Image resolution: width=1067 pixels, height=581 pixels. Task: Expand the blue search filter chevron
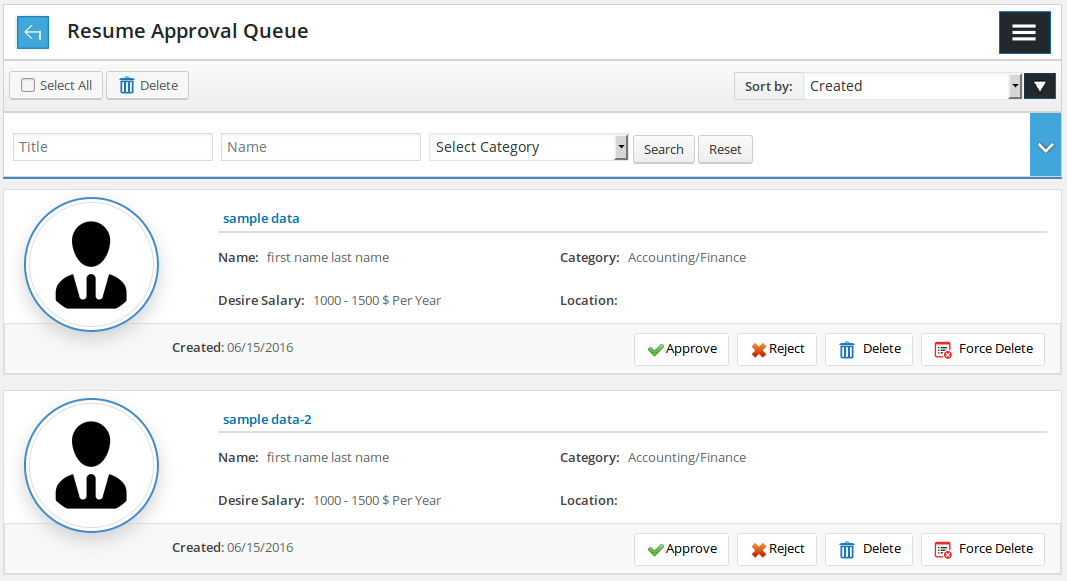coord(1045,146)
